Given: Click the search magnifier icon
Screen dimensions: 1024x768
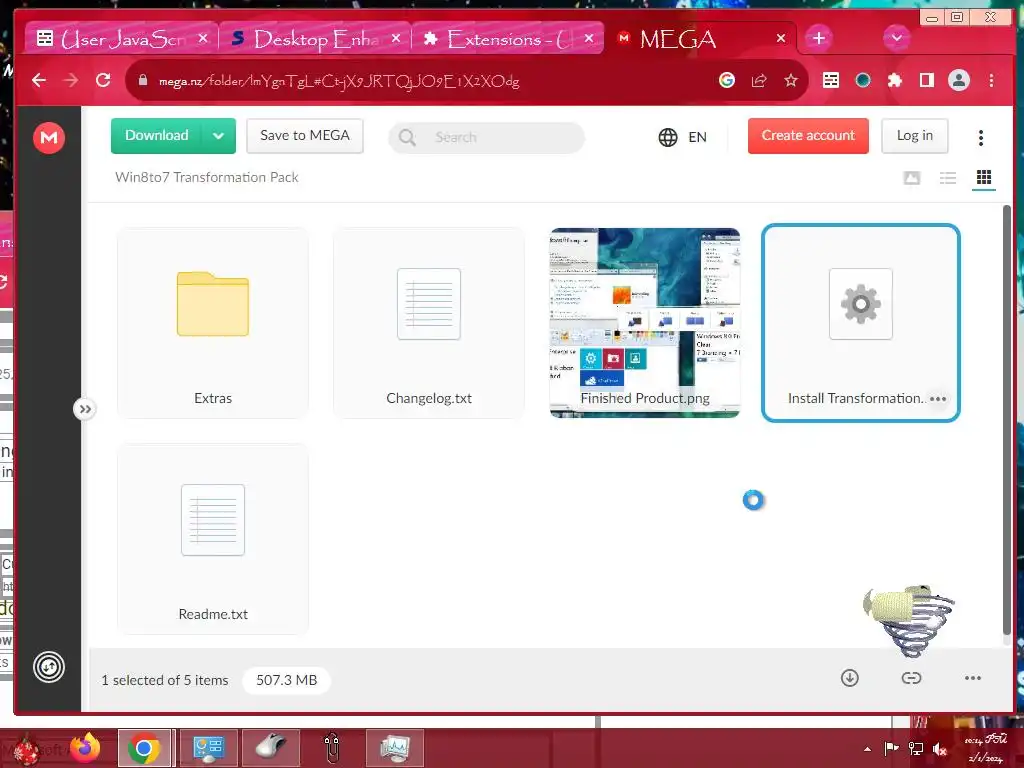Looking at the screenshot, I should click(407, 137).
